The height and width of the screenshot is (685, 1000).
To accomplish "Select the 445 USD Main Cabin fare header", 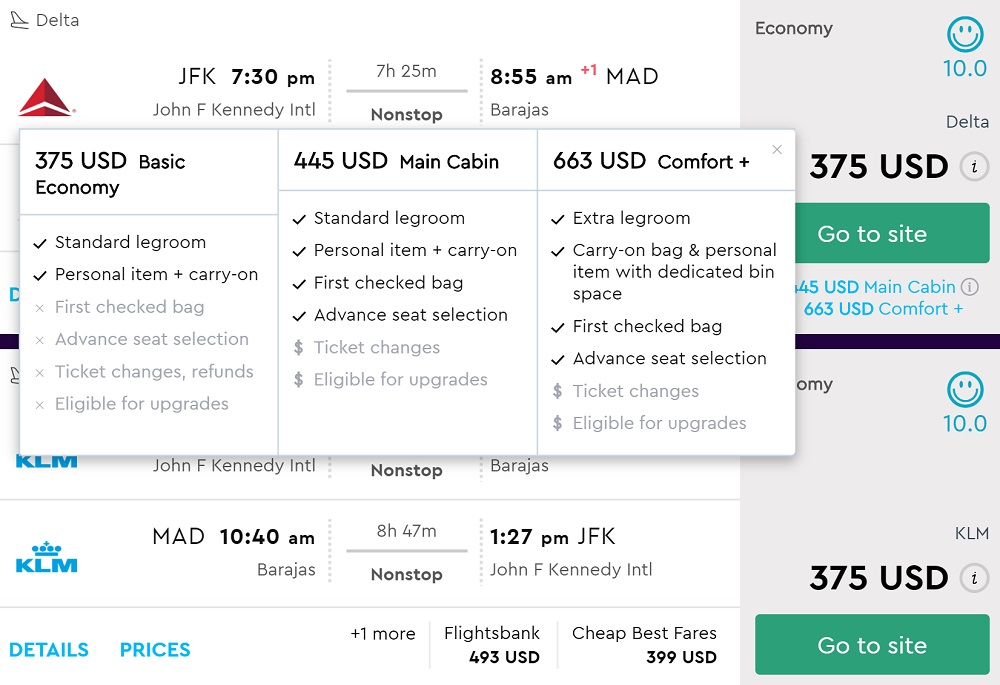I will click(x=396, y=161).
